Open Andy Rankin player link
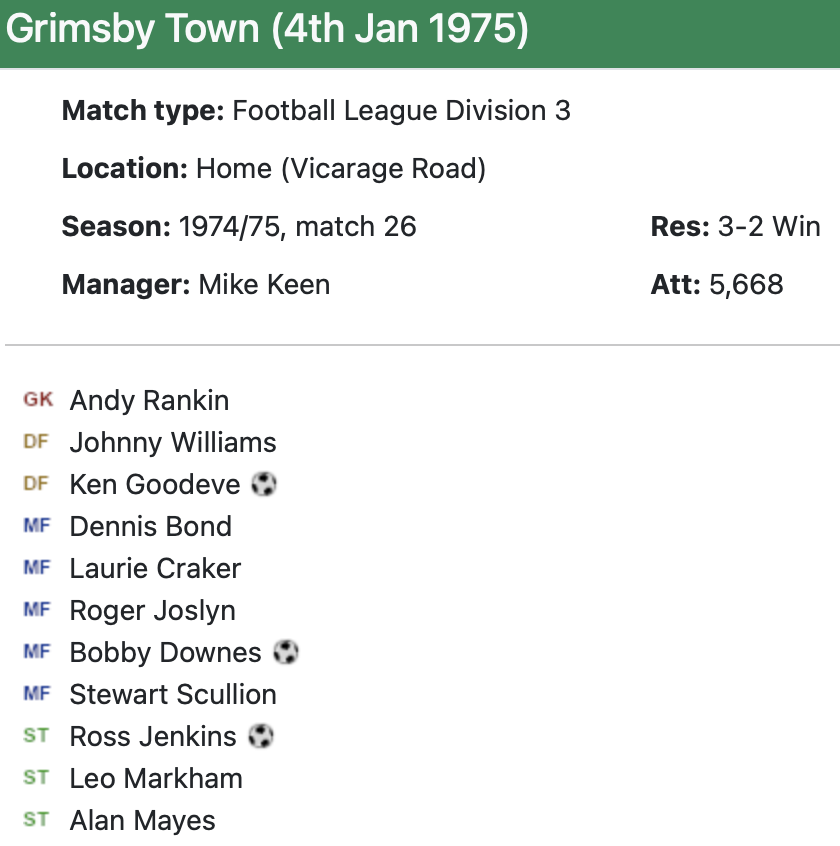The image size is (840, 846). 149,401
